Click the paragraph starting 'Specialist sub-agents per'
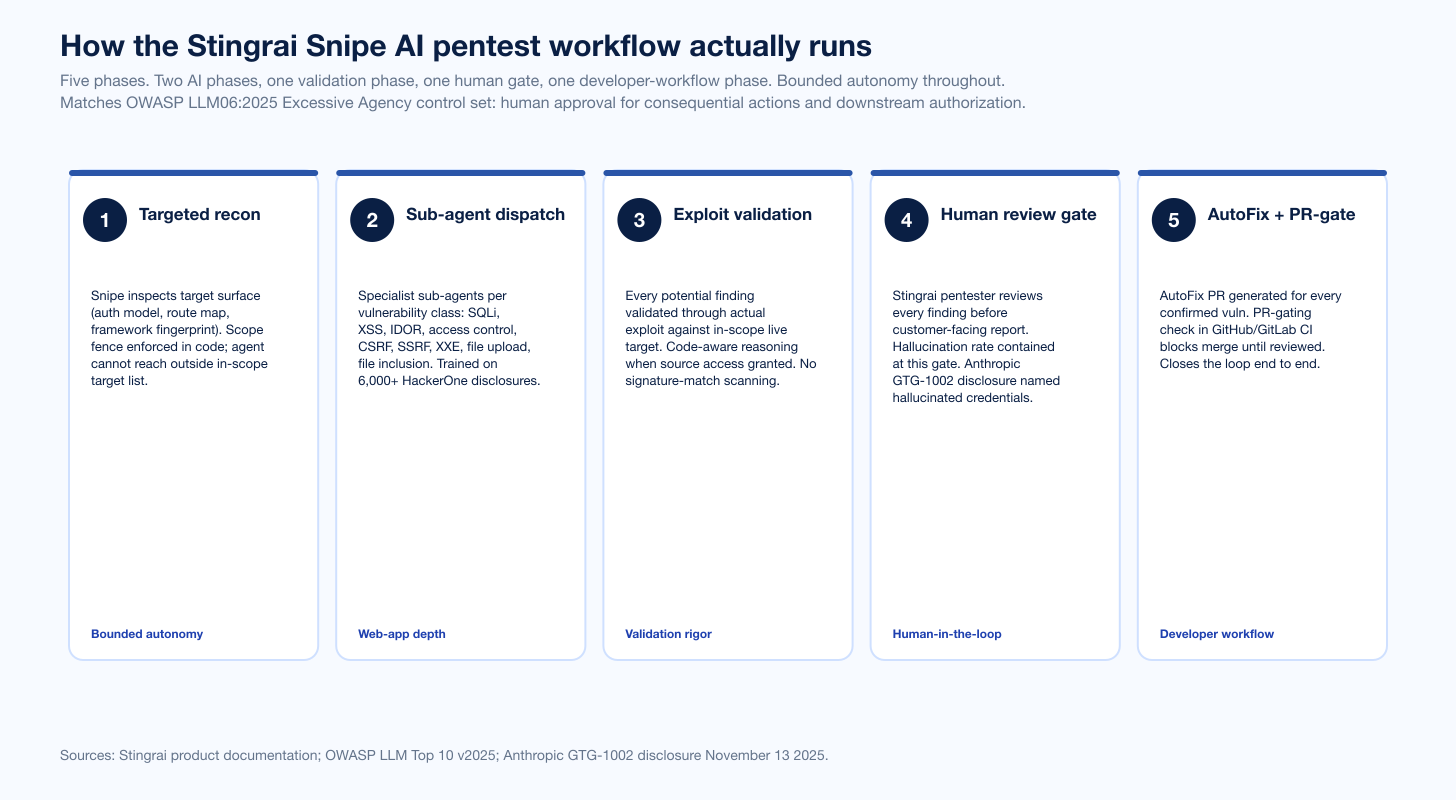The height and width of the screenshot is (800, 1456). point(449,338)
